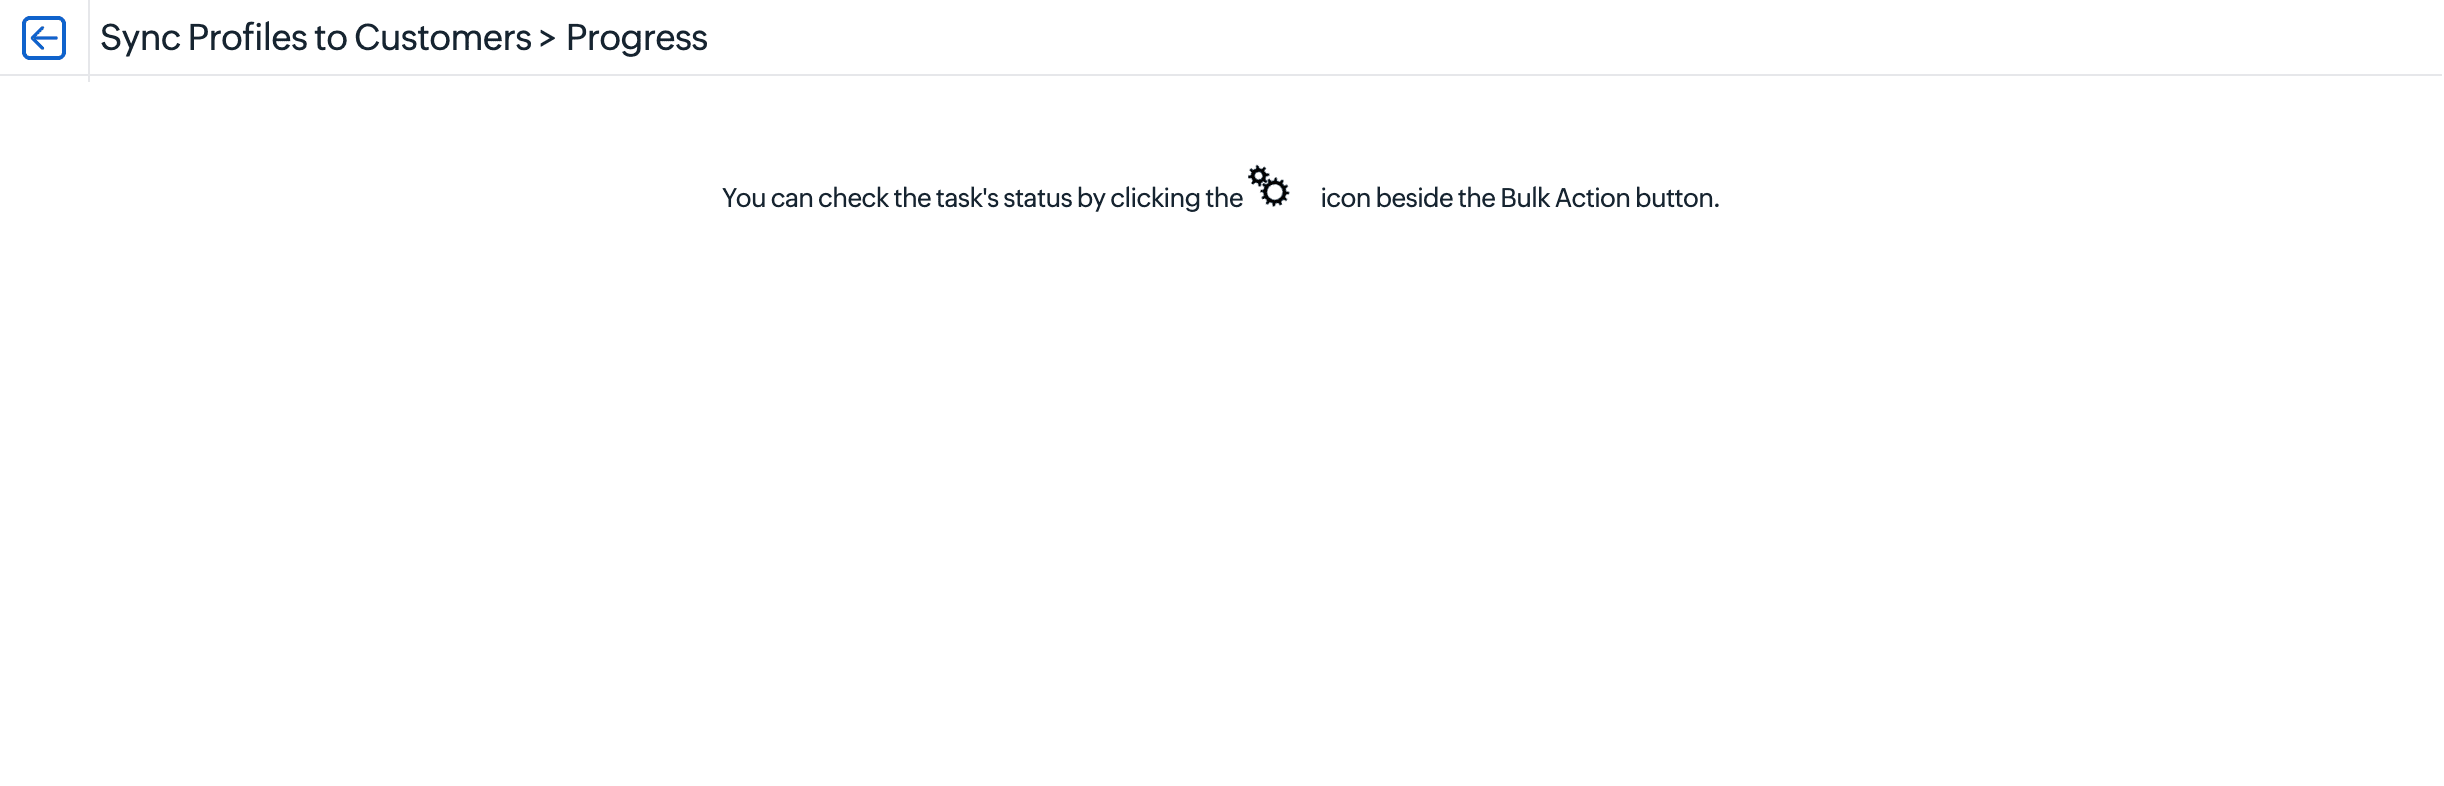Screen dimensions: 2444x786
Task: Click the gears icon in the status message
Action: [1269, 186]
